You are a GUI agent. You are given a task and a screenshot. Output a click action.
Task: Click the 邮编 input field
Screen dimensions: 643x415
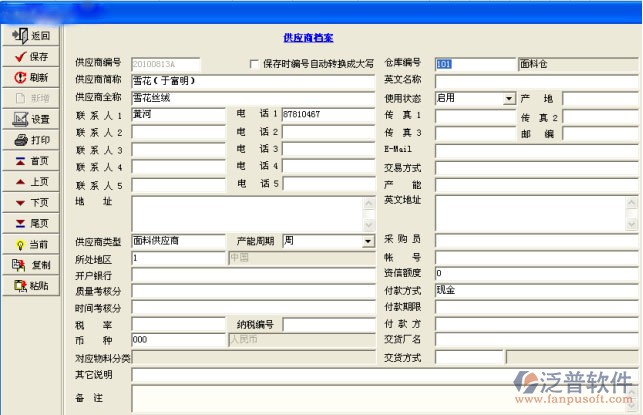click(600, 133)
